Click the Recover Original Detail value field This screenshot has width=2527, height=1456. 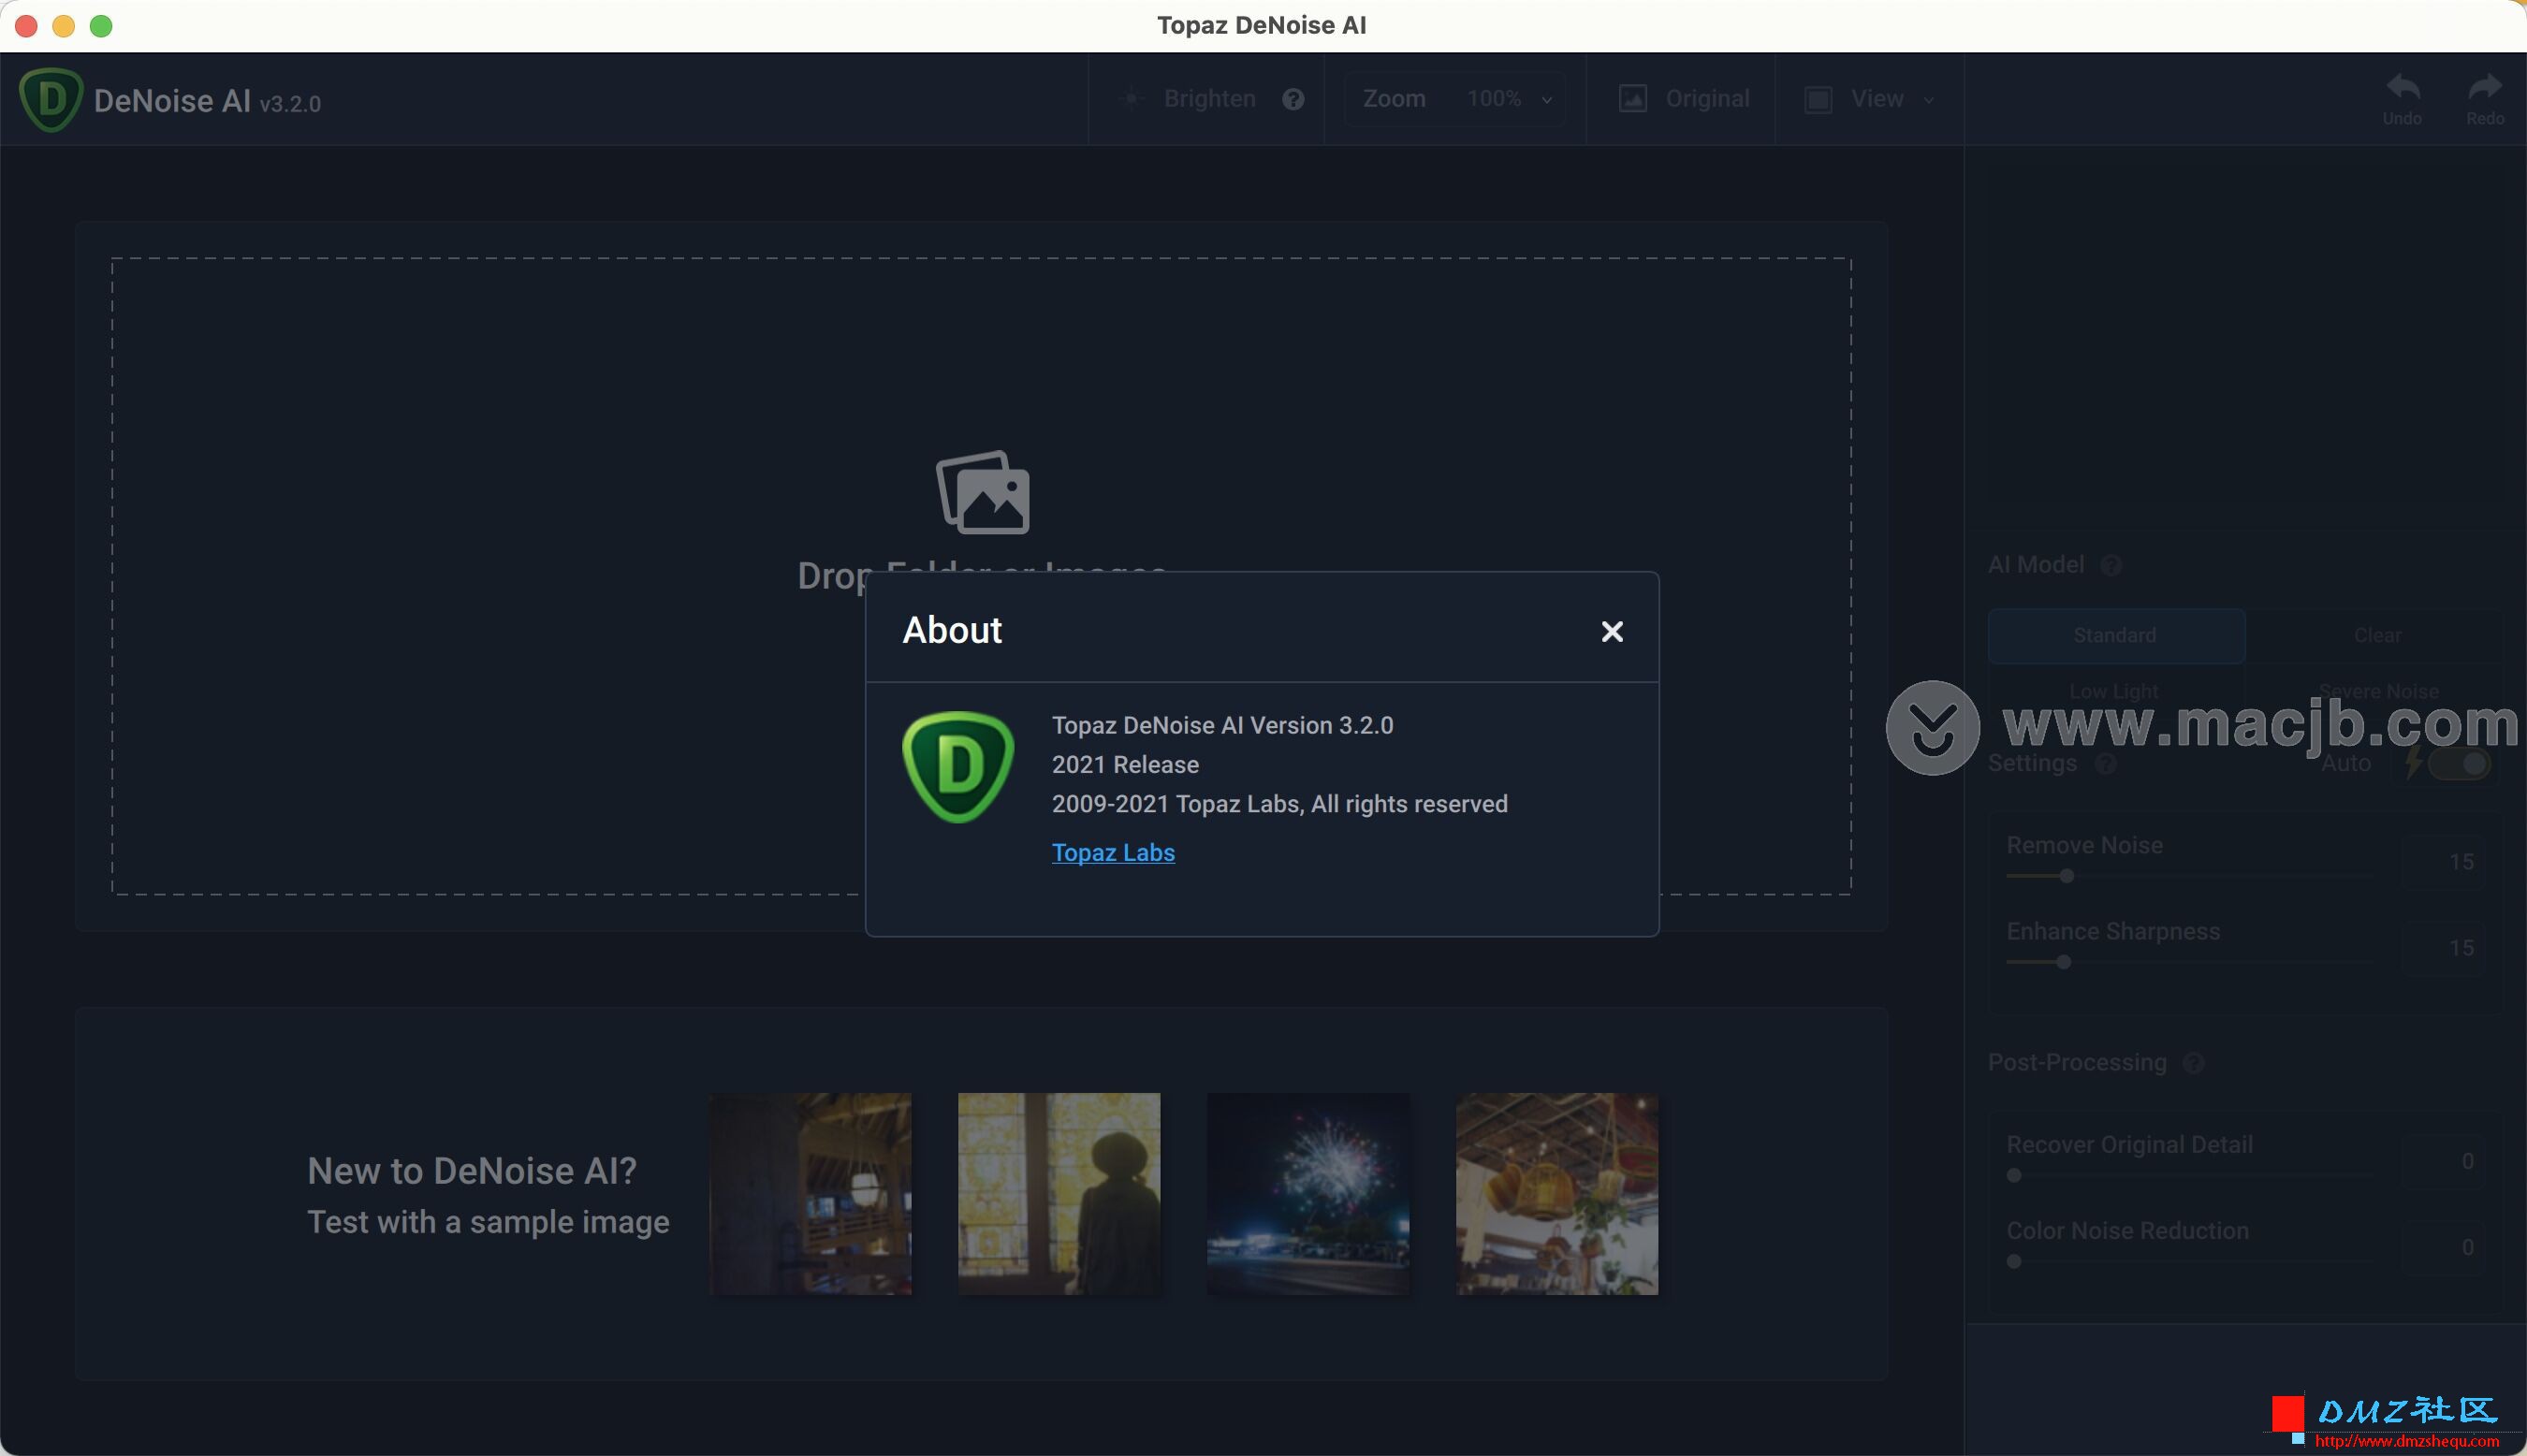(2444, 1160)
